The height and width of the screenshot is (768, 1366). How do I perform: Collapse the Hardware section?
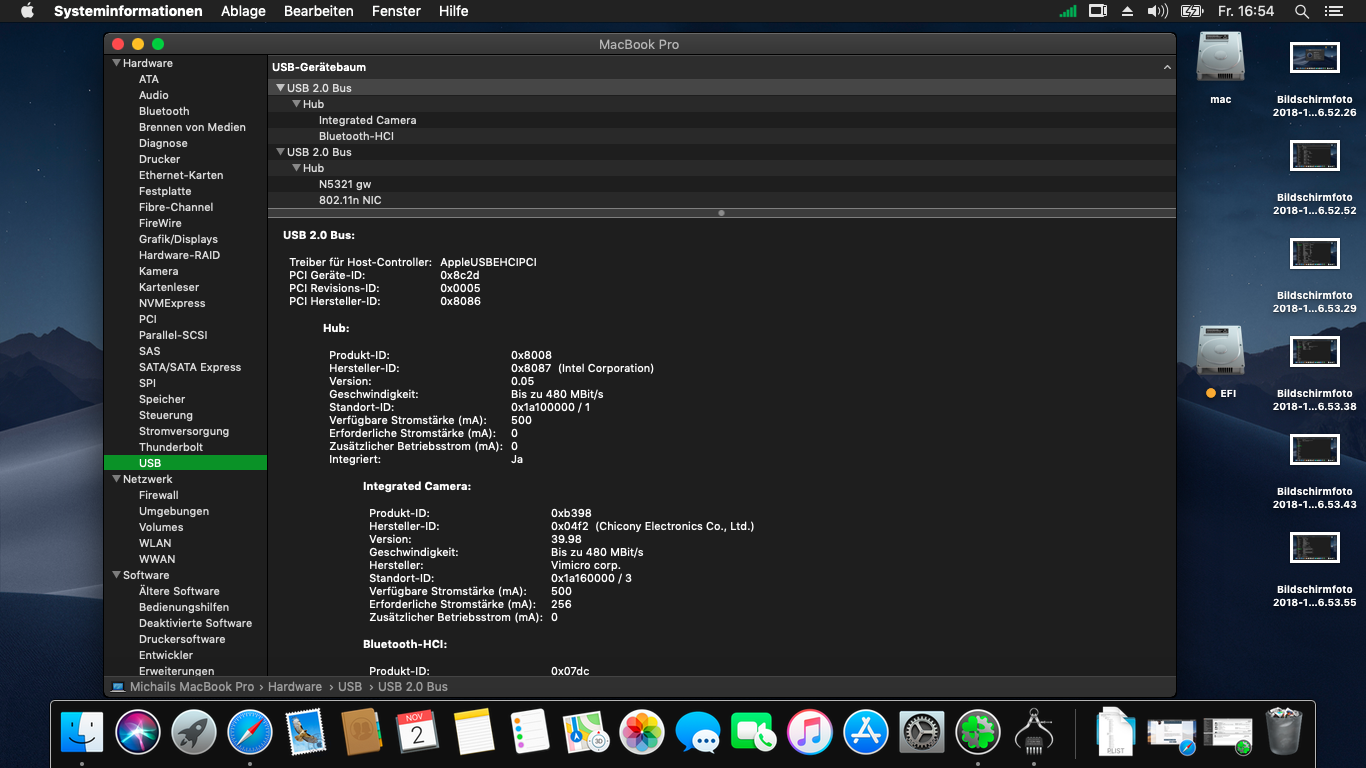(116, 63)
